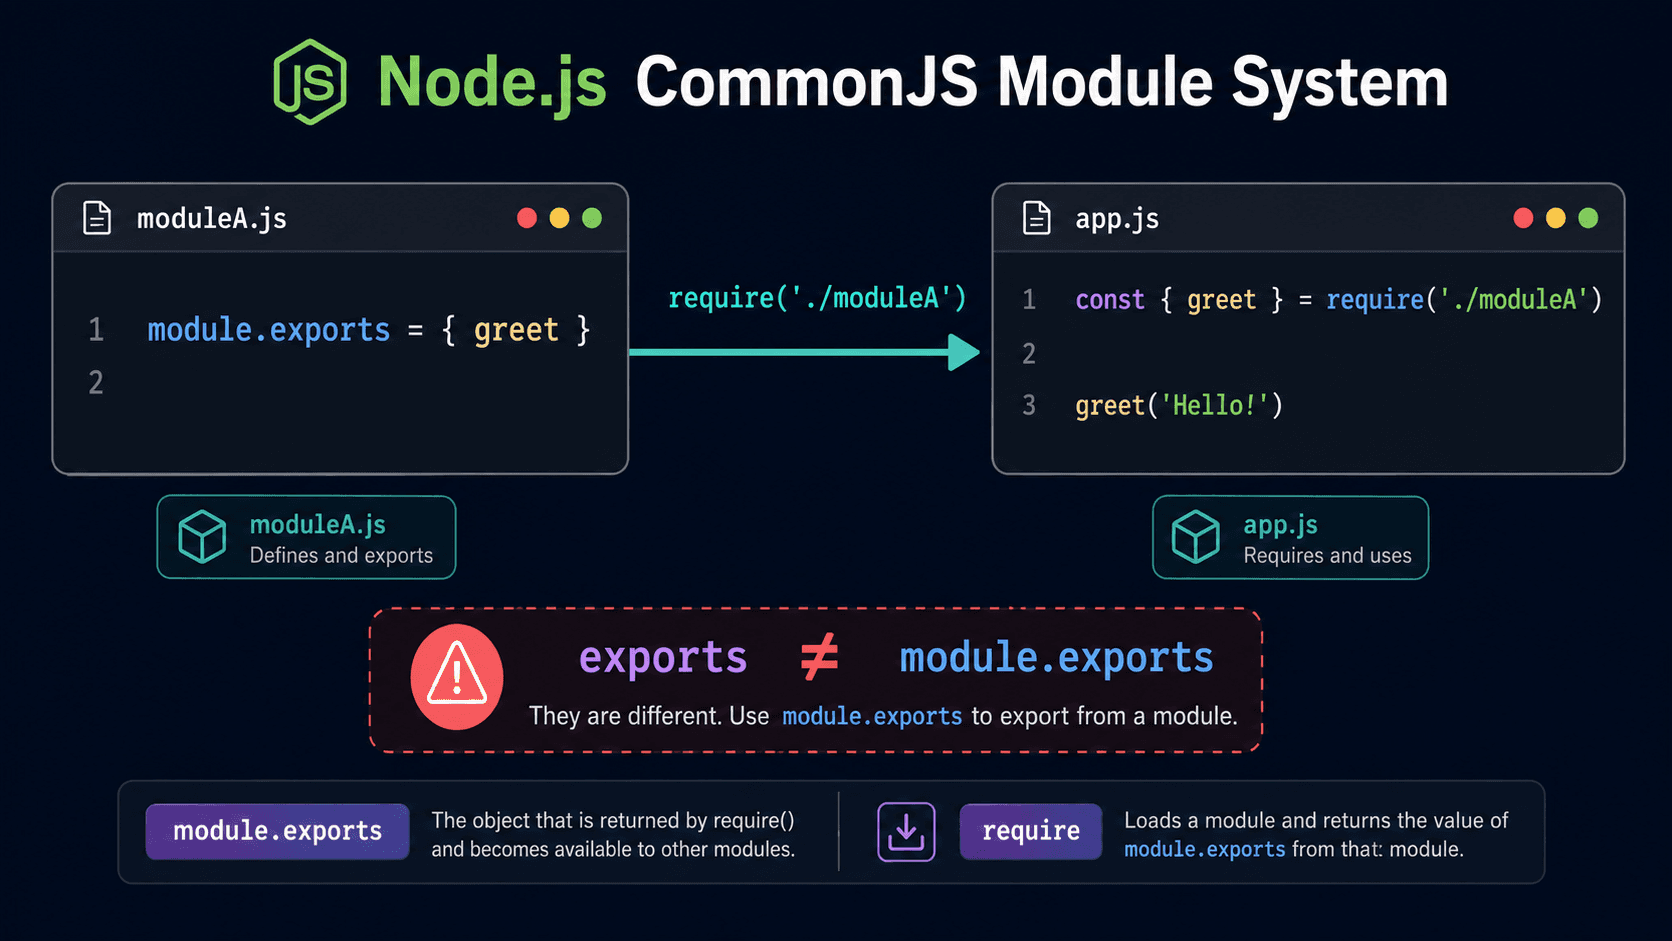The image size is (1672, 941).
Task: Click blue 'module.exports' link in require description
Action: click(x=1205, y=849)
